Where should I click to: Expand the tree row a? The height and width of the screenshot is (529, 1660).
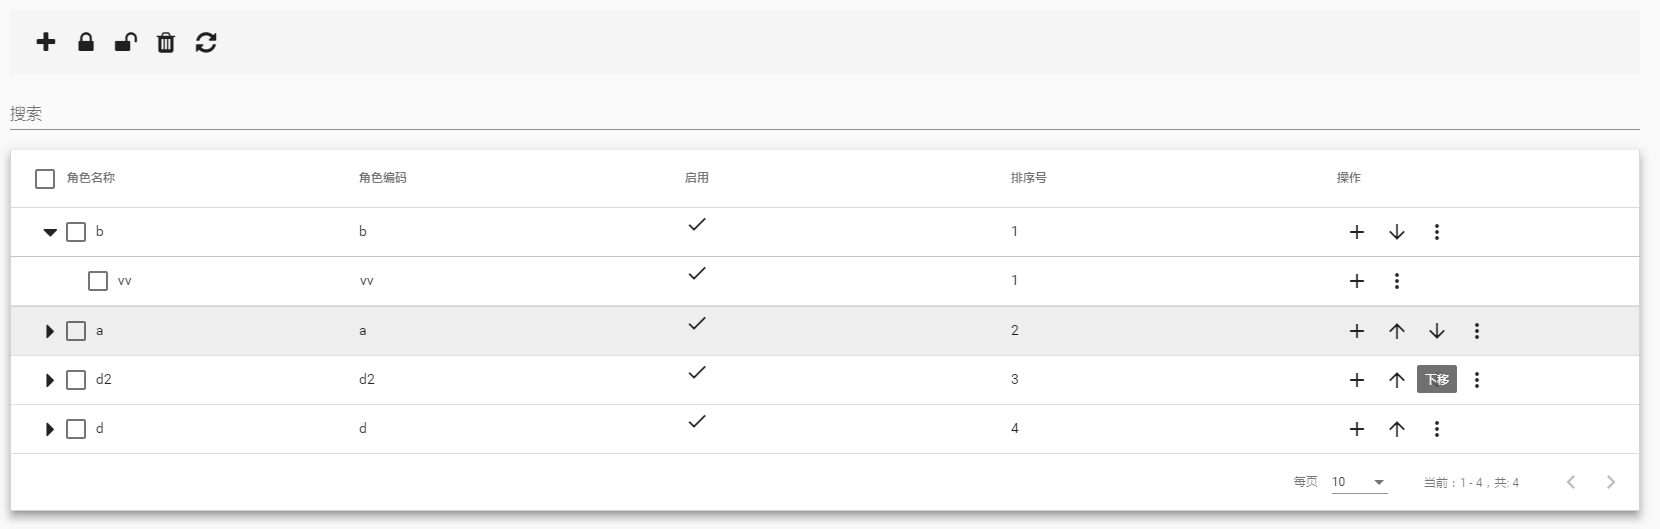click(x=50, y=331)
